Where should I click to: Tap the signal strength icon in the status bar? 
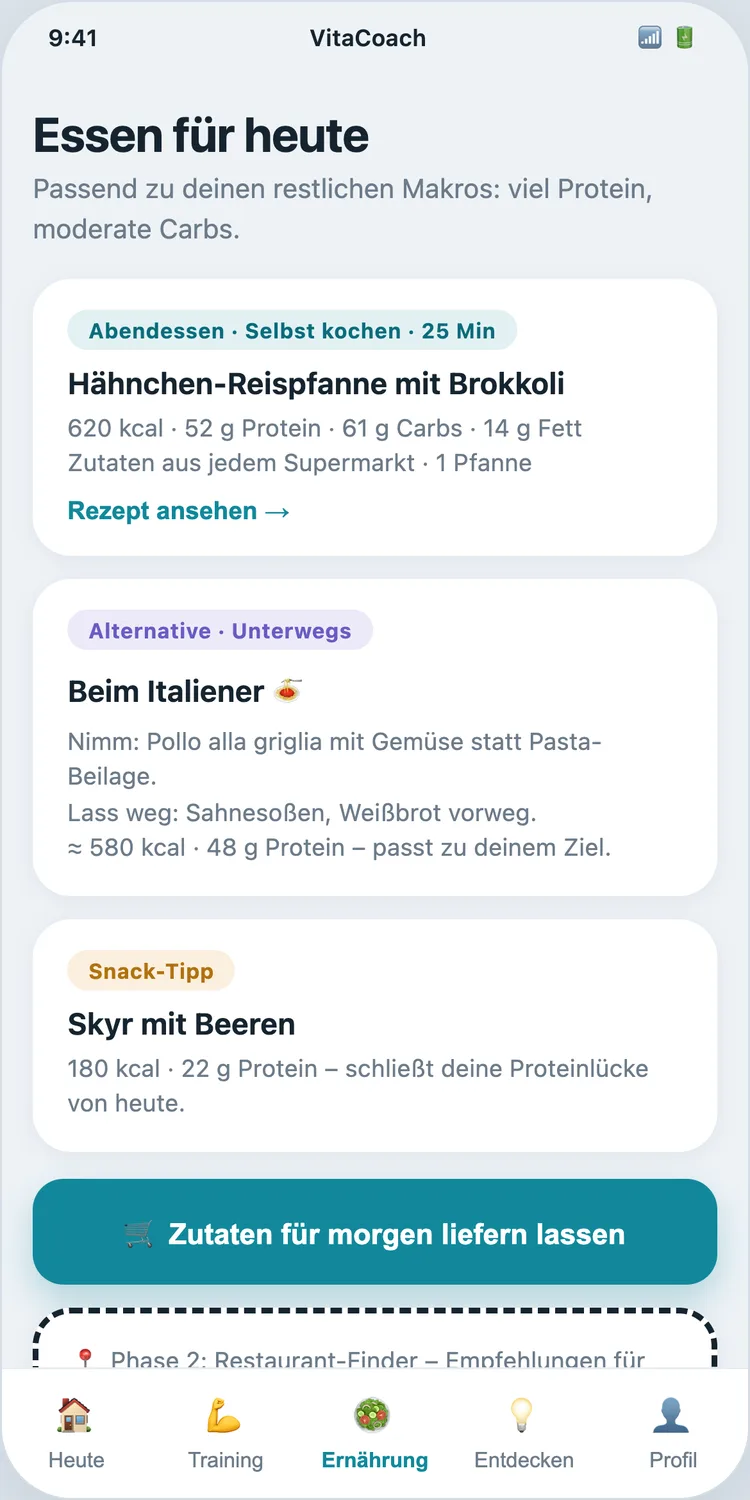click(x=650, y=38)
